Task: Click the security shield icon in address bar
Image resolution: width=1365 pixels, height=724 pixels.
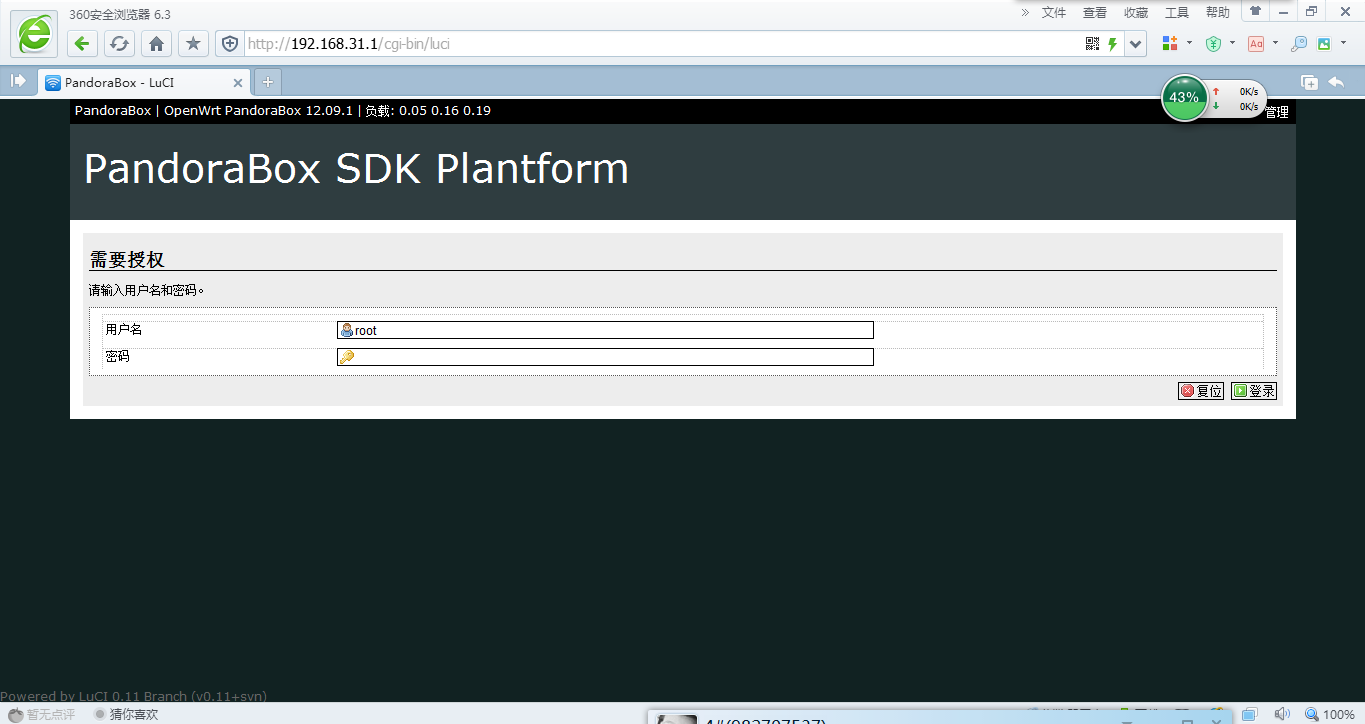Action: tap(230, 44)
